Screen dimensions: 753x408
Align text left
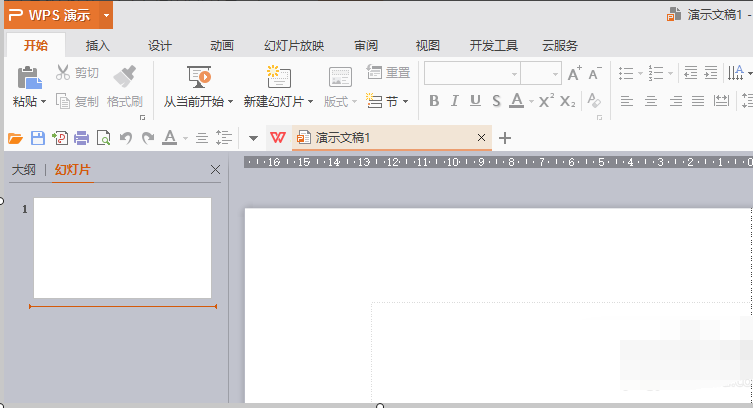pyautogui.click(x=626, y=101)
